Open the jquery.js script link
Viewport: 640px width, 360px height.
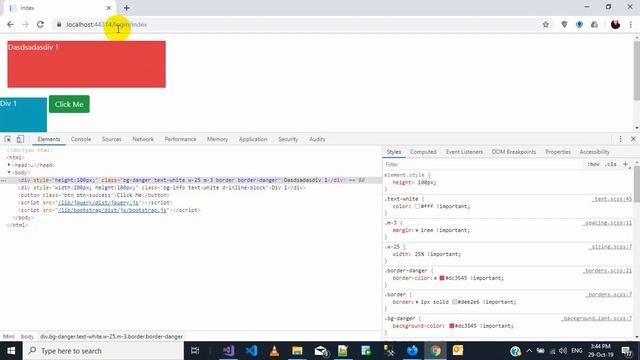click(98, 202)
